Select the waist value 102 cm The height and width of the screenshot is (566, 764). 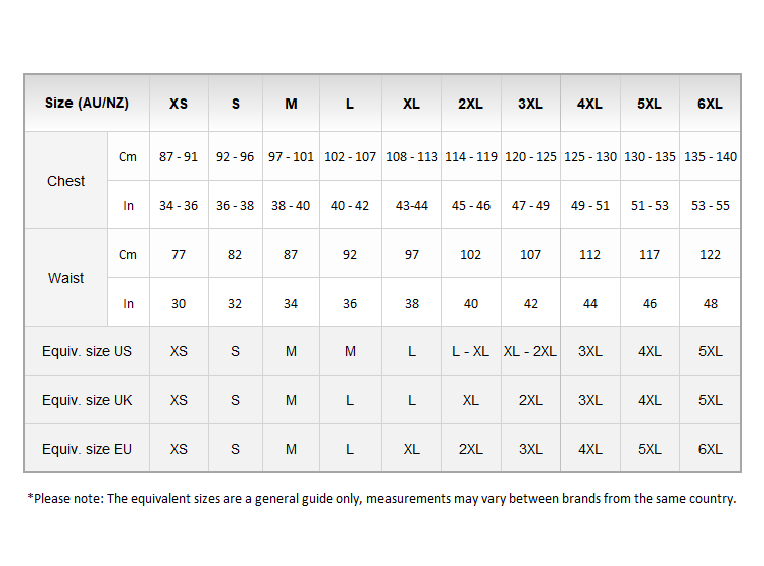(470, 255)
